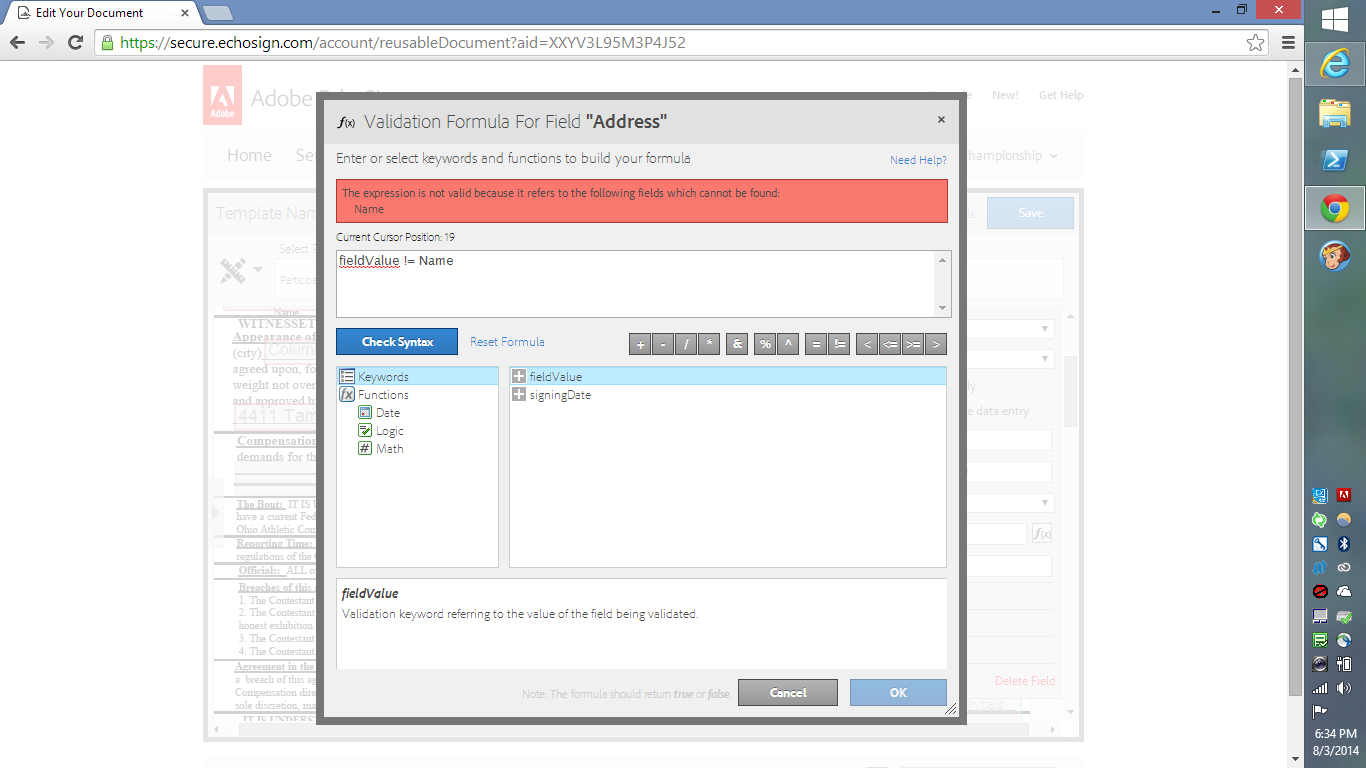
Task: Click the Save button in the background page
Action: tap(1030, 213)
